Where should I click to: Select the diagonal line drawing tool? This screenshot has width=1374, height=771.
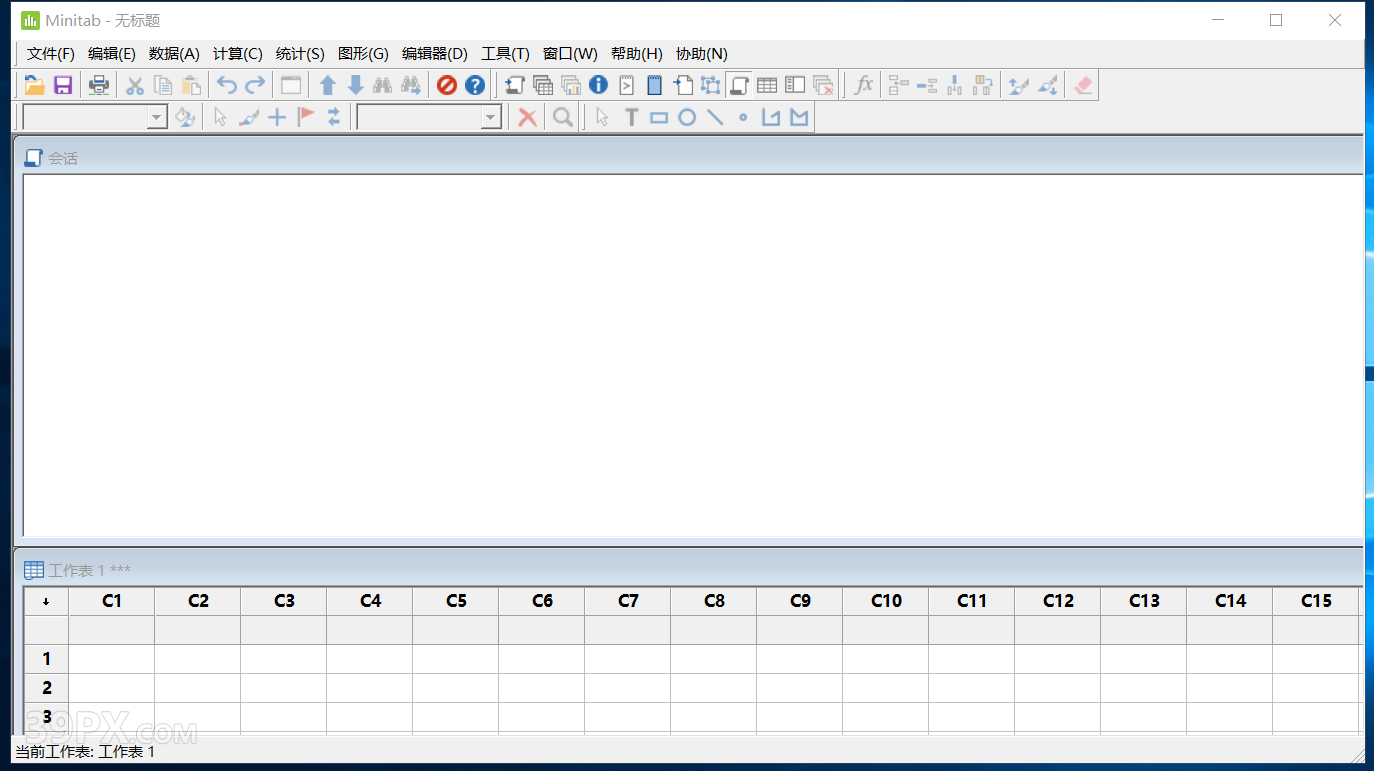715,117
